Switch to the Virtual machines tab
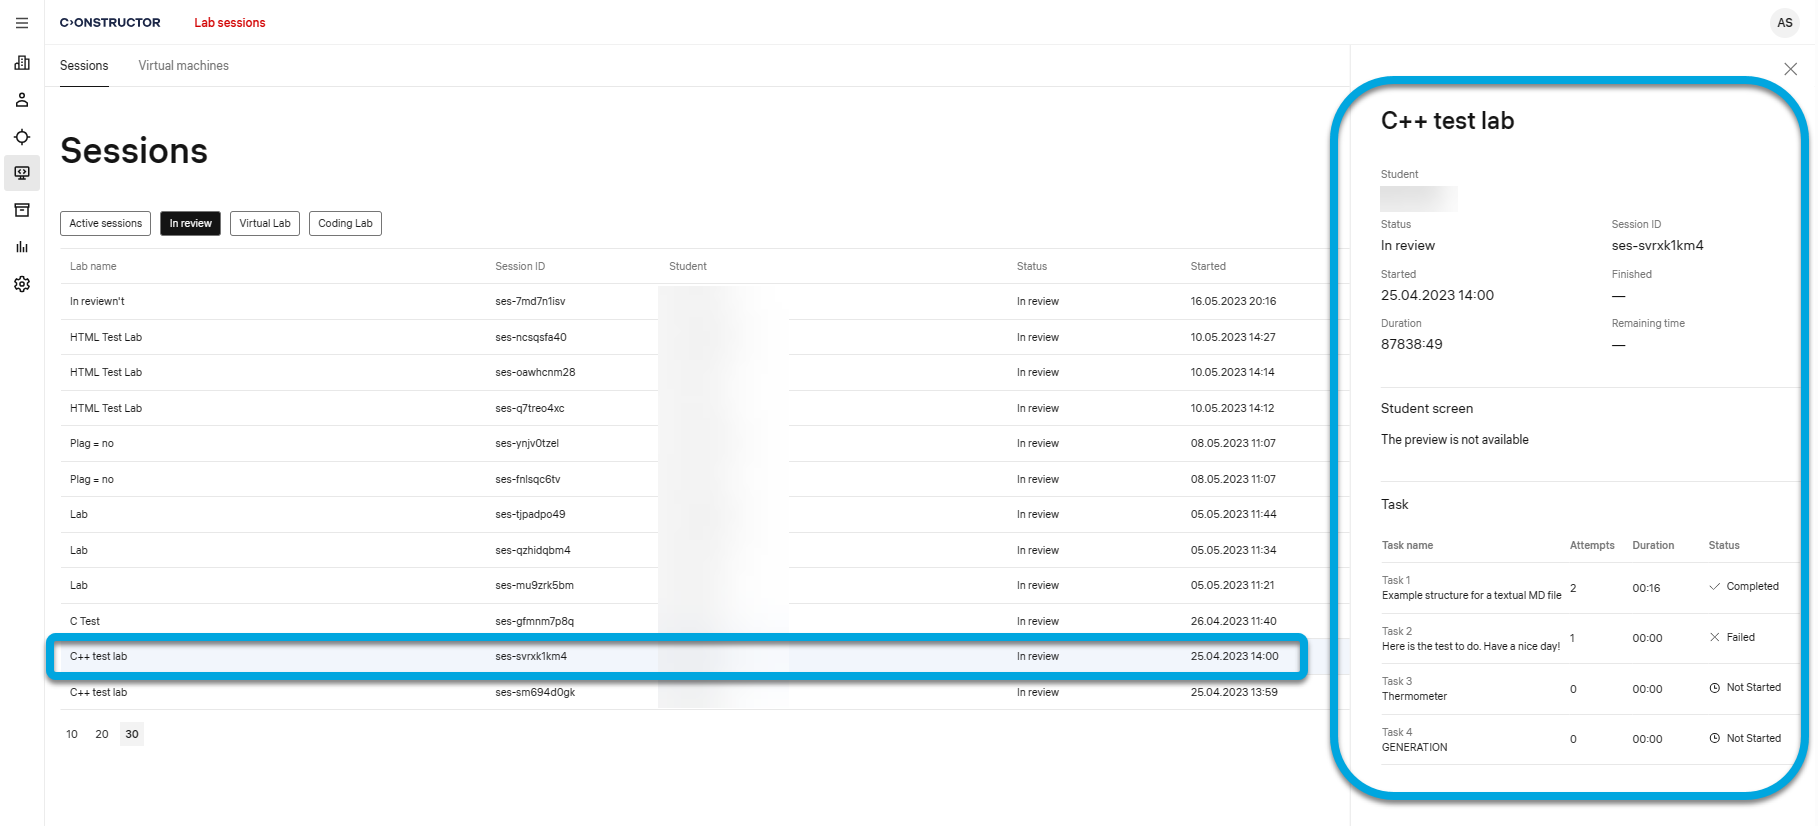Image resolution: width=1818 pixels, height=826 pixels. 183,66
